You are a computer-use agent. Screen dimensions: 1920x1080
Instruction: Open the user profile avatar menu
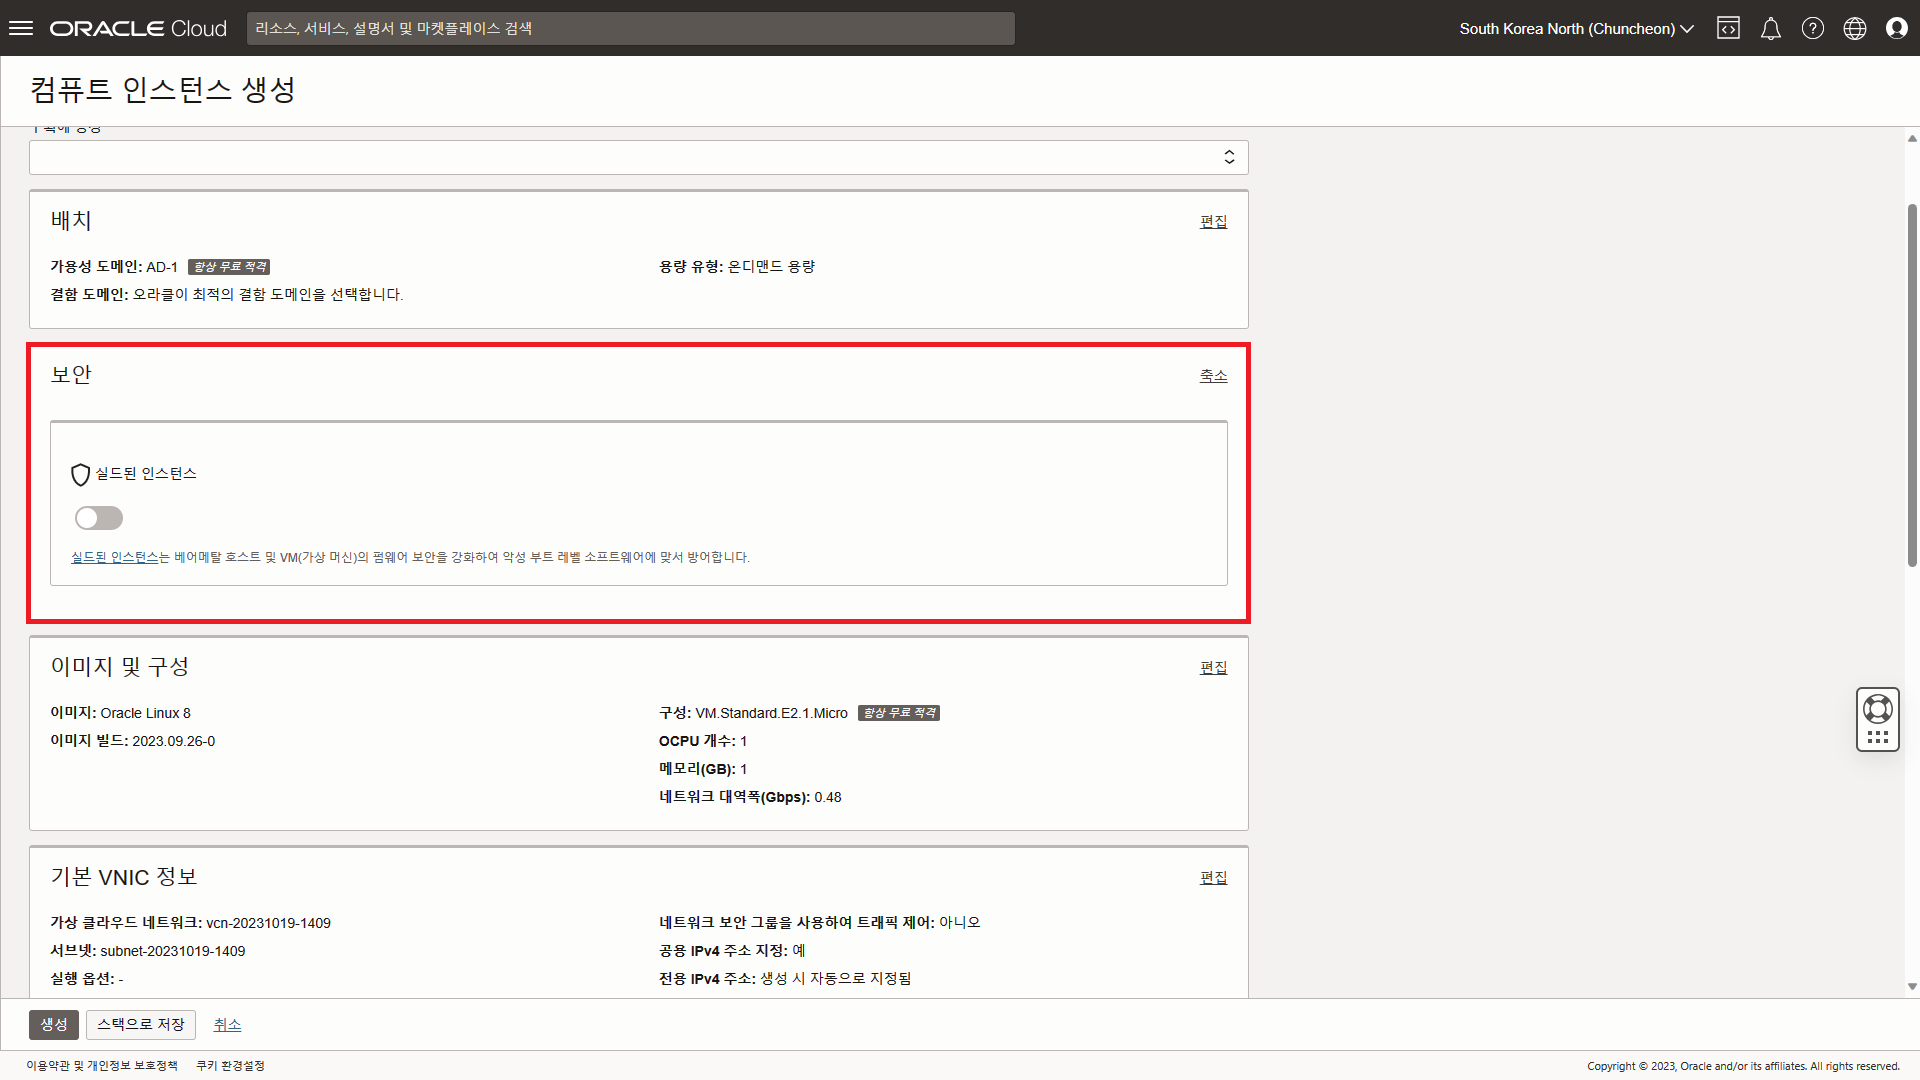pos(1896,28)
